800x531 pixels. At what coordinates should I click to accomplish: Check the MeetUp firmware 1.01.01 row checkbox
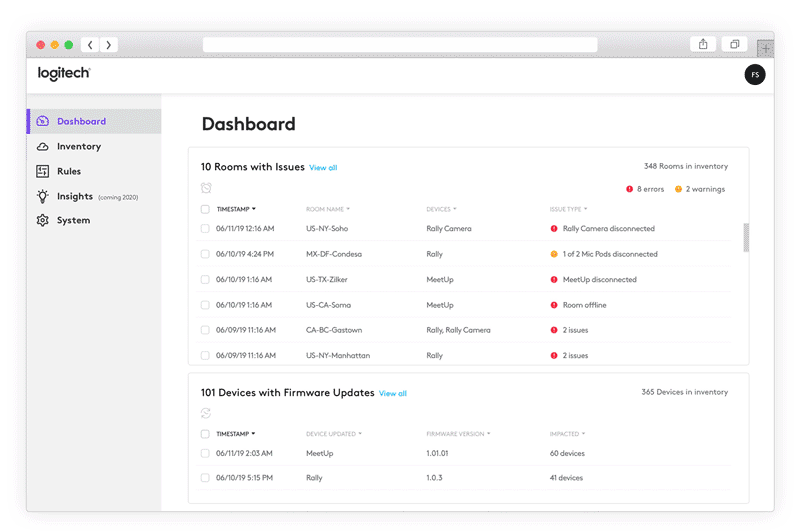coord(205,453)
